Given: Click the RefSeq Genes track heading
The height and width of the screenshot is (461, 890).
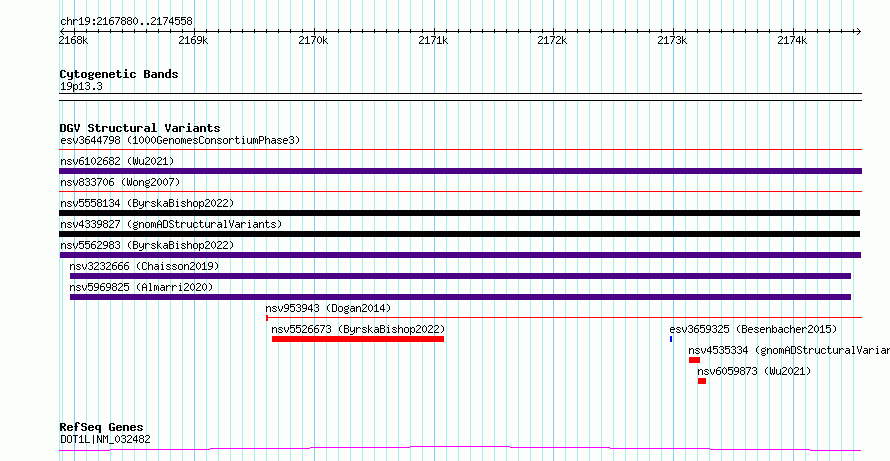Looking at the screenshot, I should [101, 428].
